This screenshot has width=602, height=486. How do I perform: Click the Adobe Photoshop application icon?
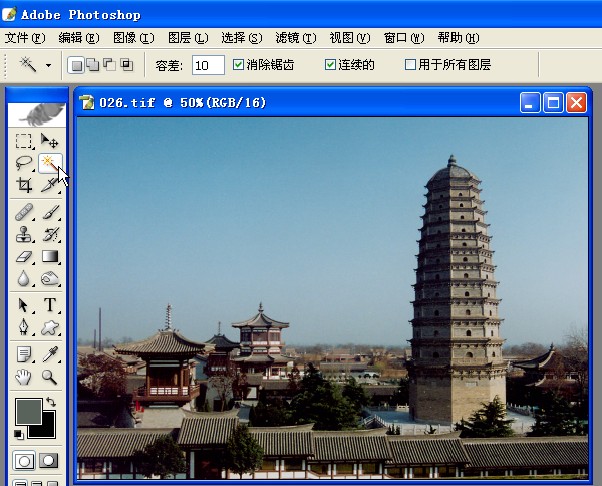(x=9, y=14)
